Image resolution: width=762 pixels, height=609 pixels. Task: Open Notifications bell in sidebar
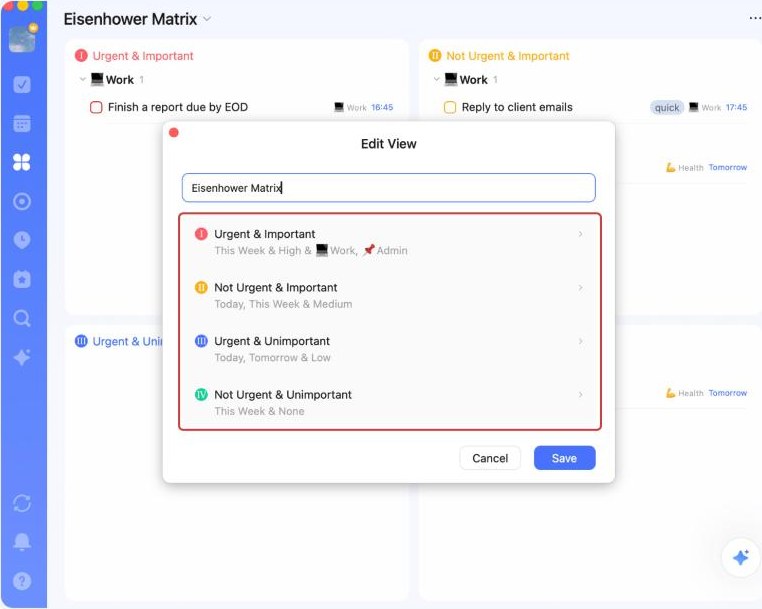click(22, 541)
